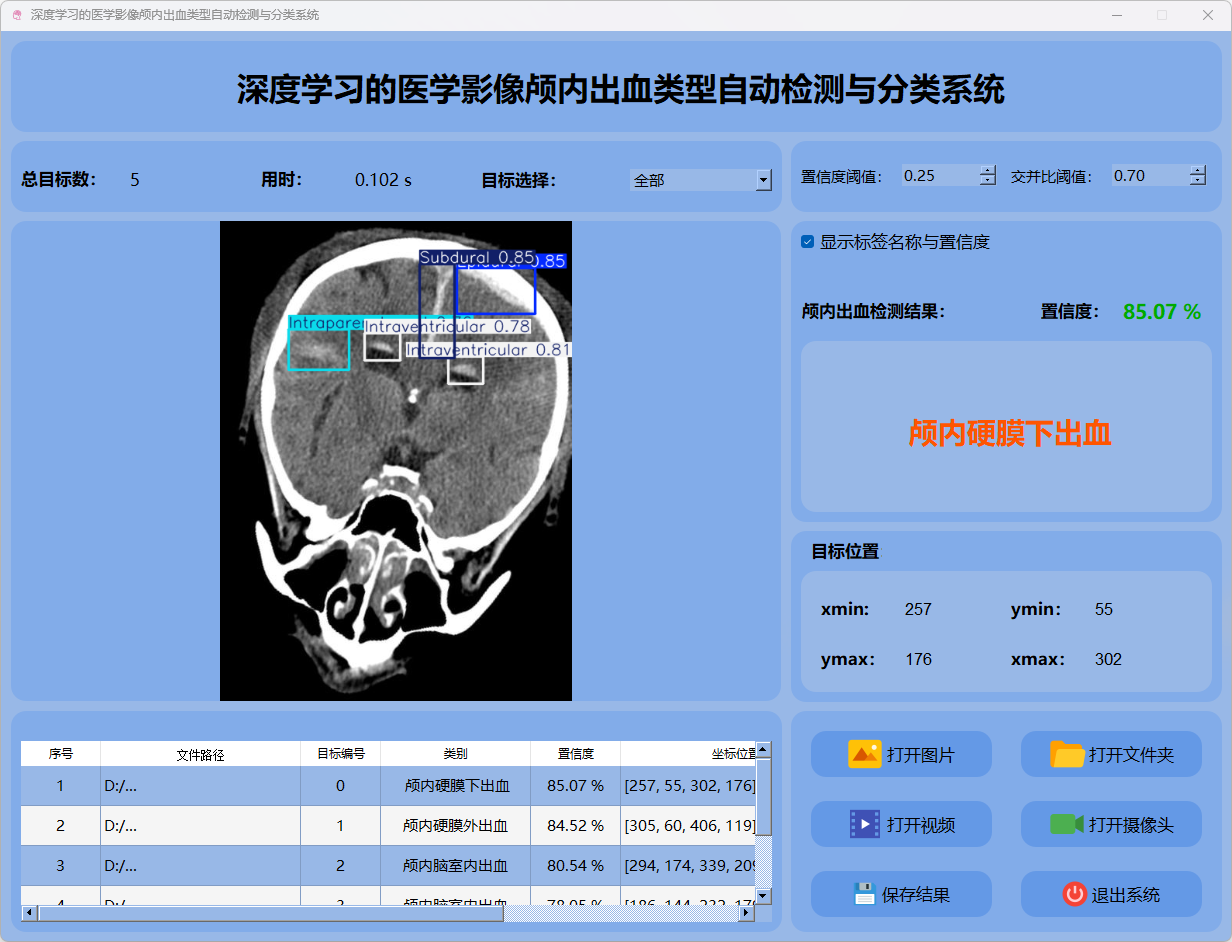Click the 用时 value 0.102 s
The image size is (1232, 942).
pos(383,180)
